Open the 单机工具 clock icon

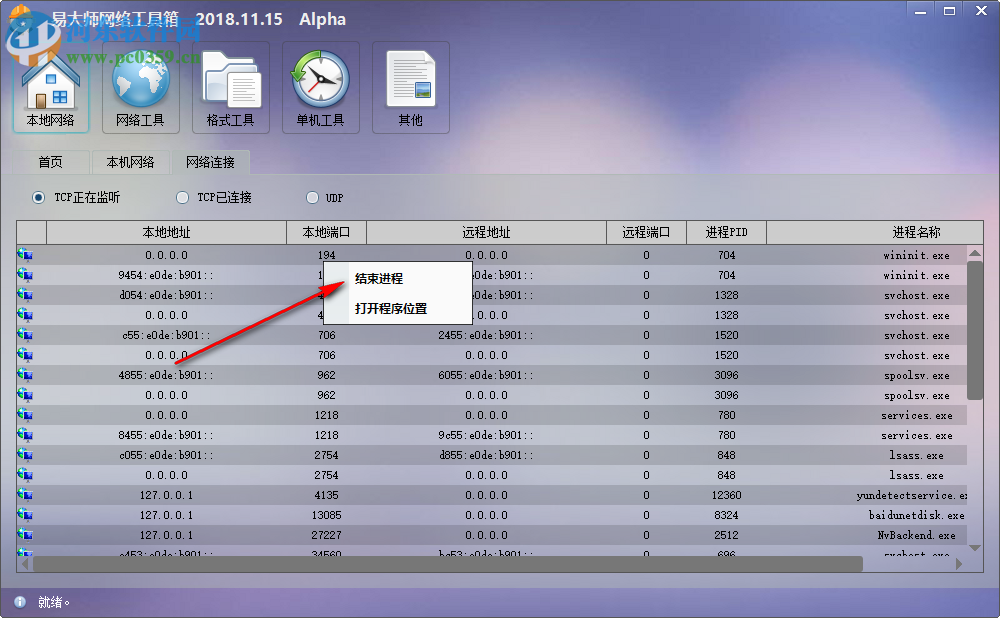point(321,88)
